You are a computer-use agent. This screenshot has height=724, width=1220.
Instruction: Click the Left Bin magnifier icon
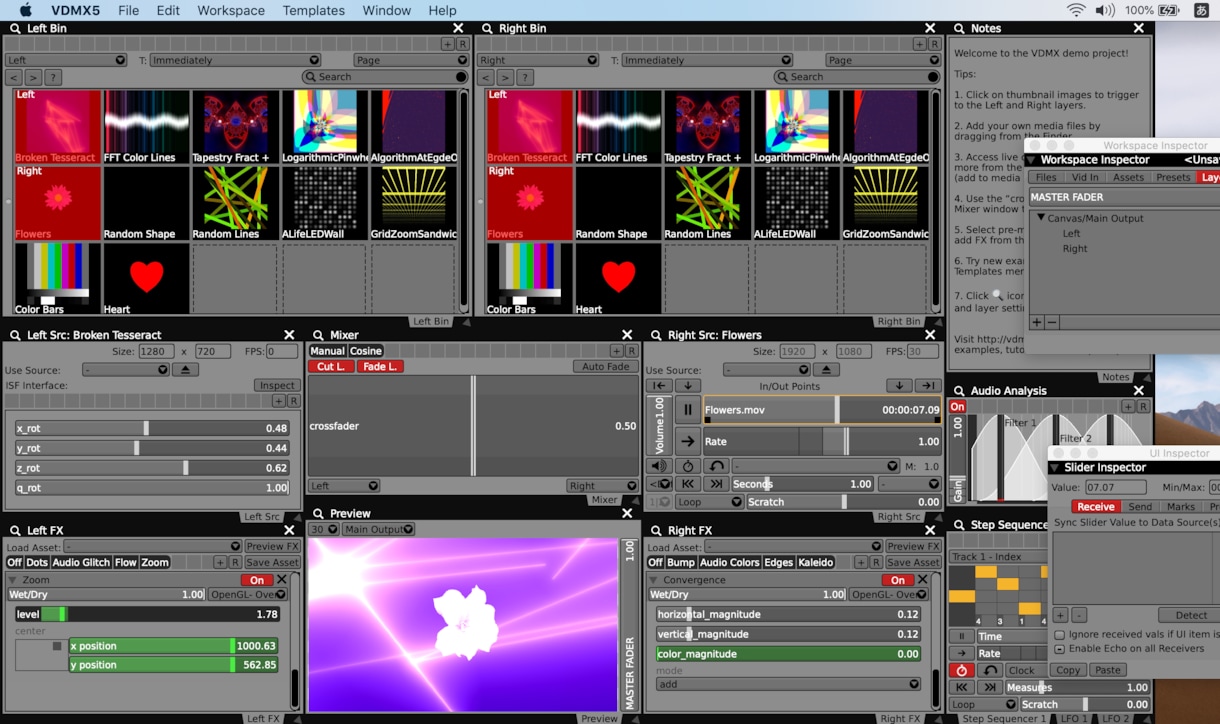(x=15, y=29)
